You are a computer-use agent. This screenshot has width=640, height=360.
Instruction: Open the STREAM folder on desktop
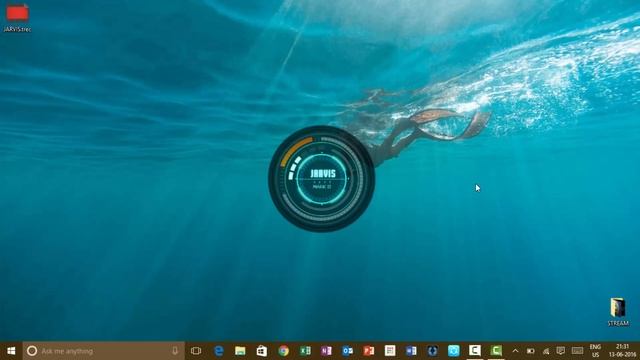pos(618,312)
